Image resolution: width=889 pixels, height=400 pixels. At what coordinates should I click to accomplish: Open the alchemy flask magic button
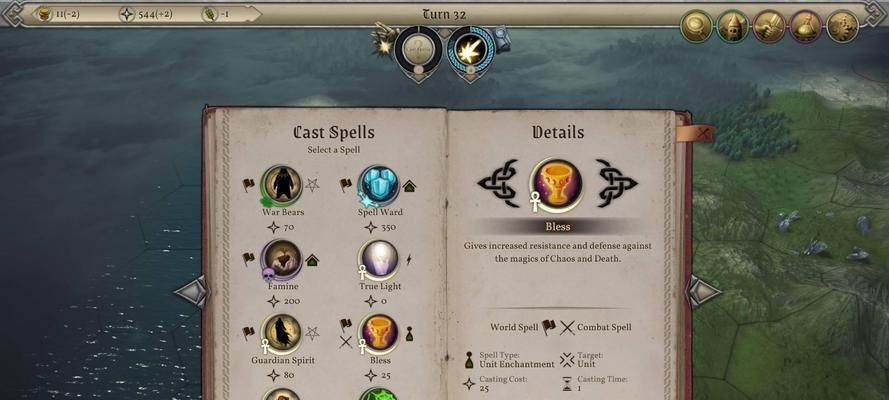806,26
